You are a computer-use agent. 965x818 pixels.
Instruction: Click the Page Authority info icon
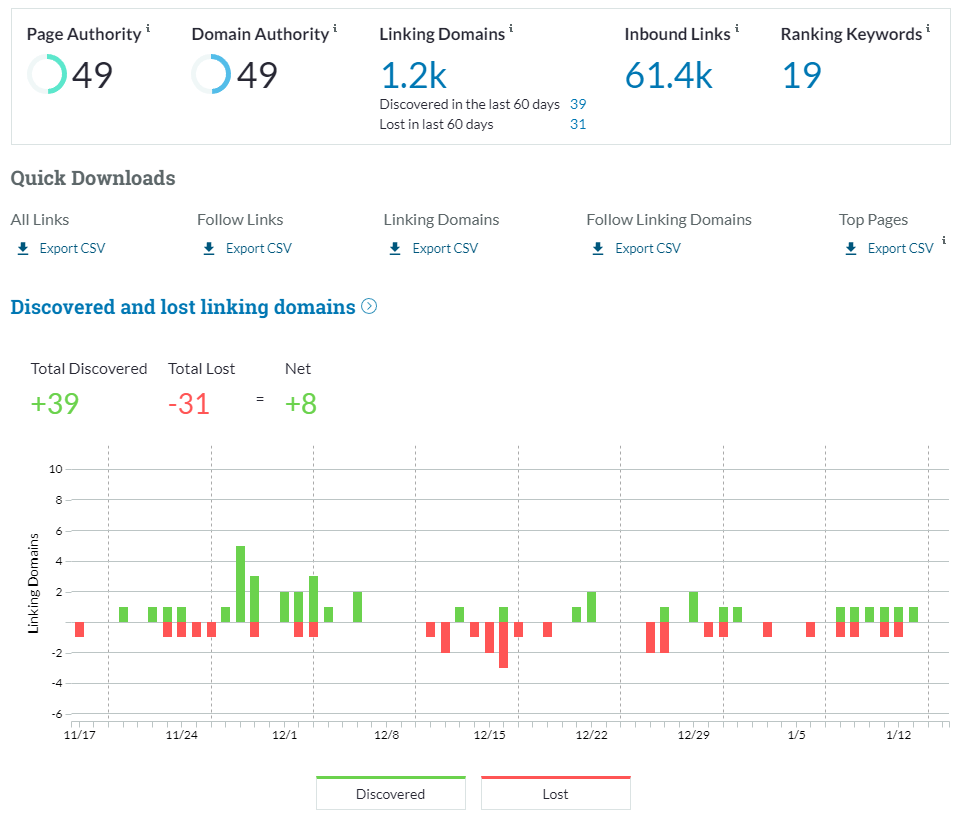[x=148, y=29]
